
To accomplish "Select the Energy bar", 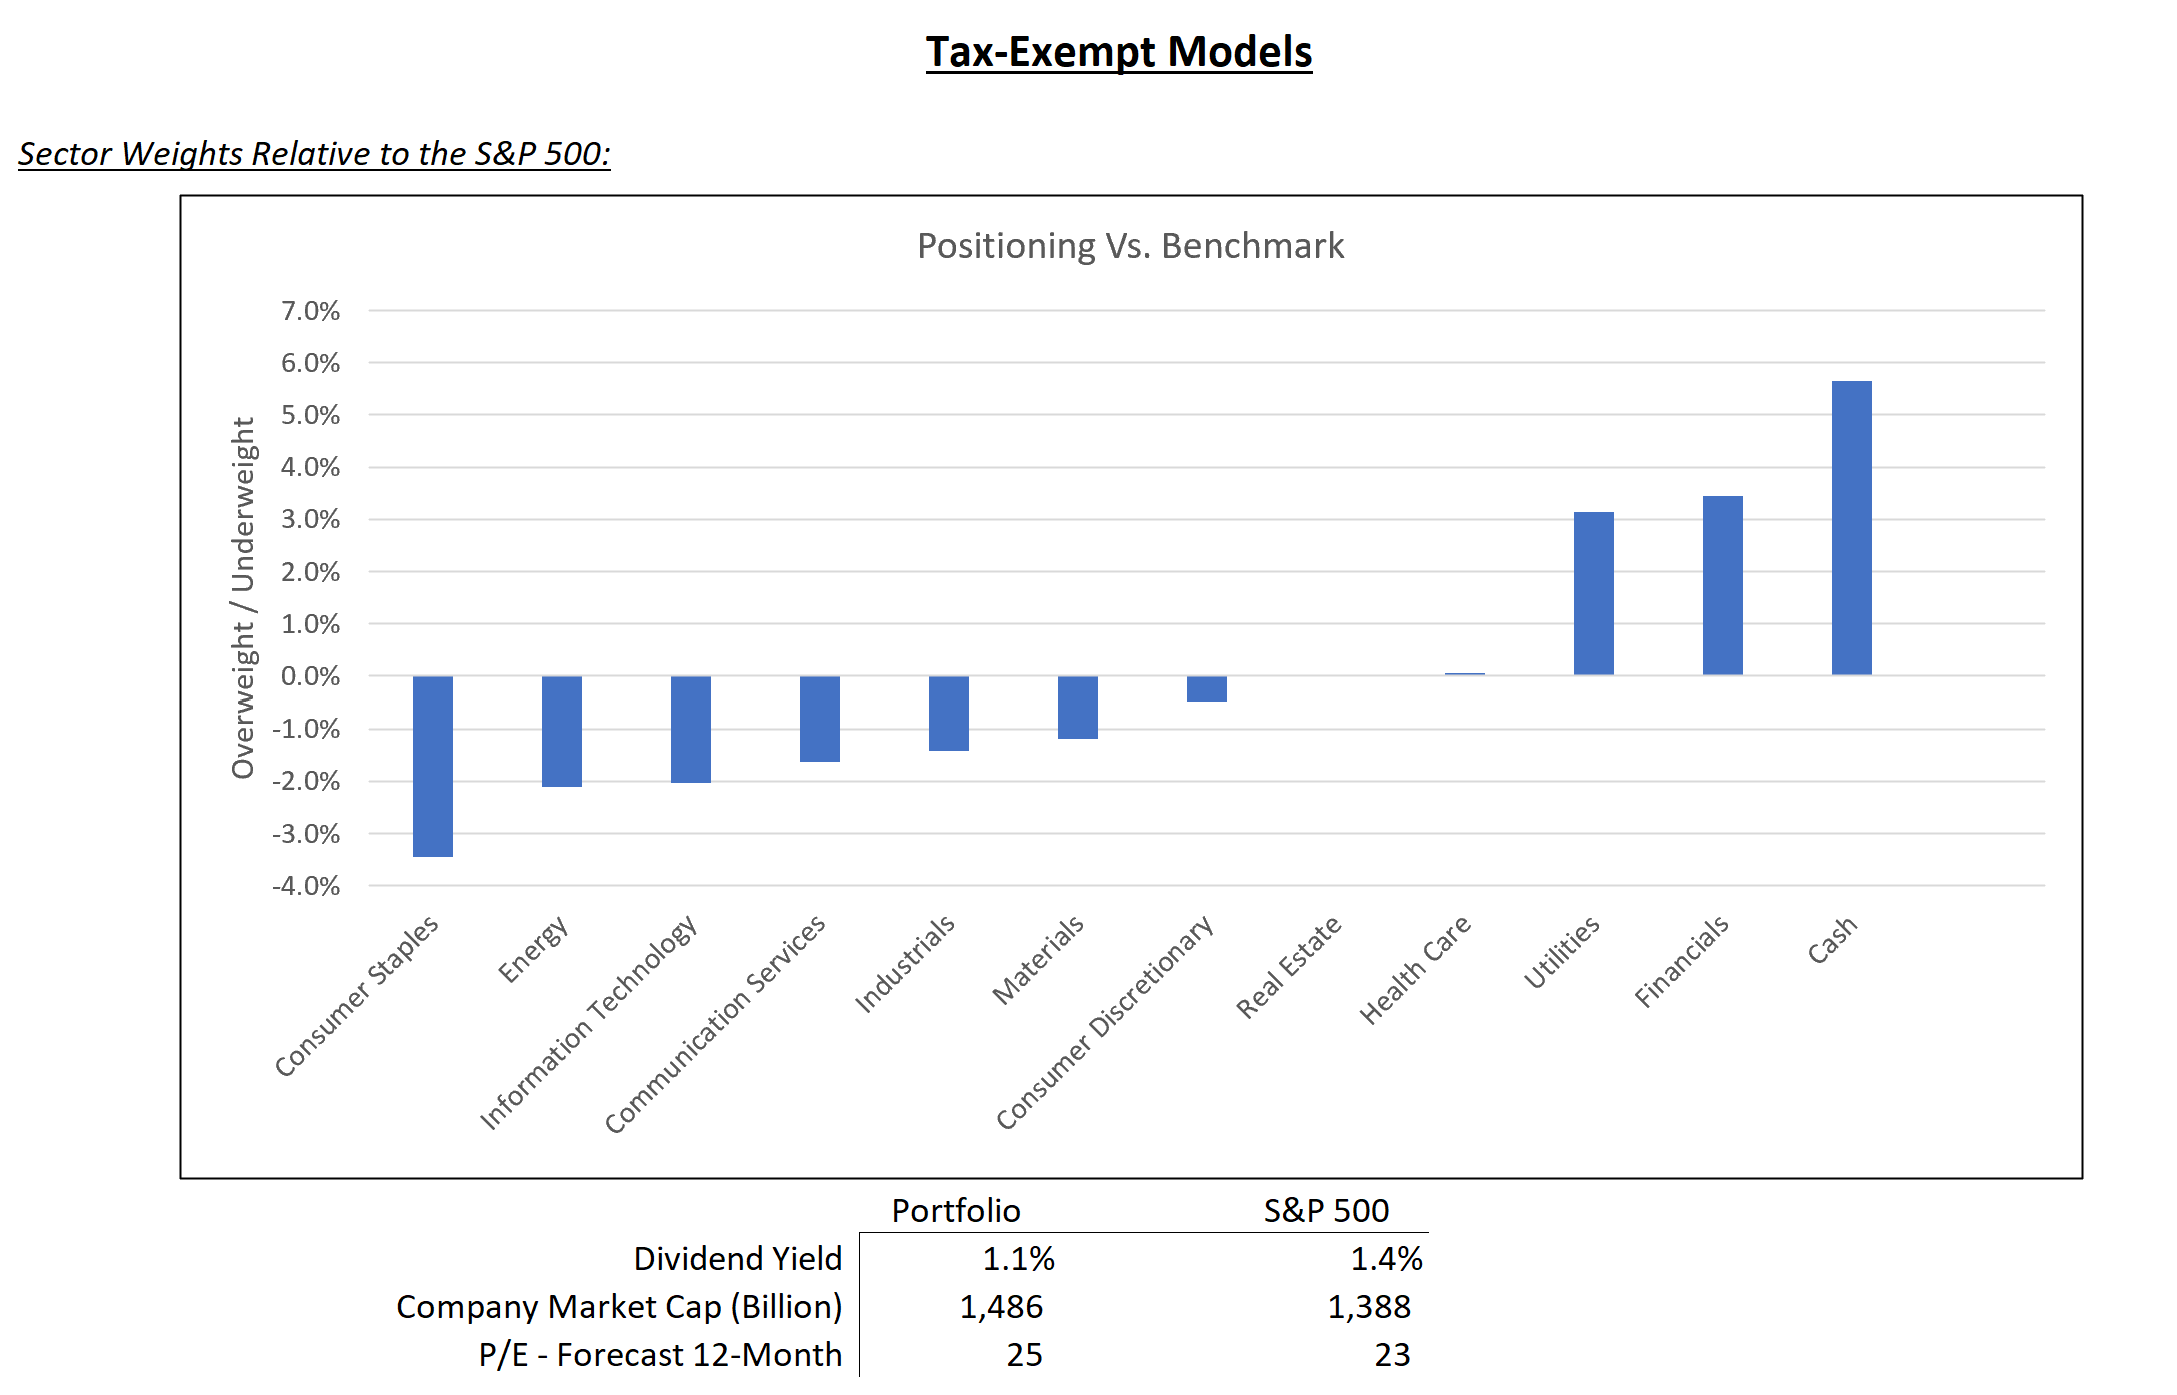I will tap(562, 731).
